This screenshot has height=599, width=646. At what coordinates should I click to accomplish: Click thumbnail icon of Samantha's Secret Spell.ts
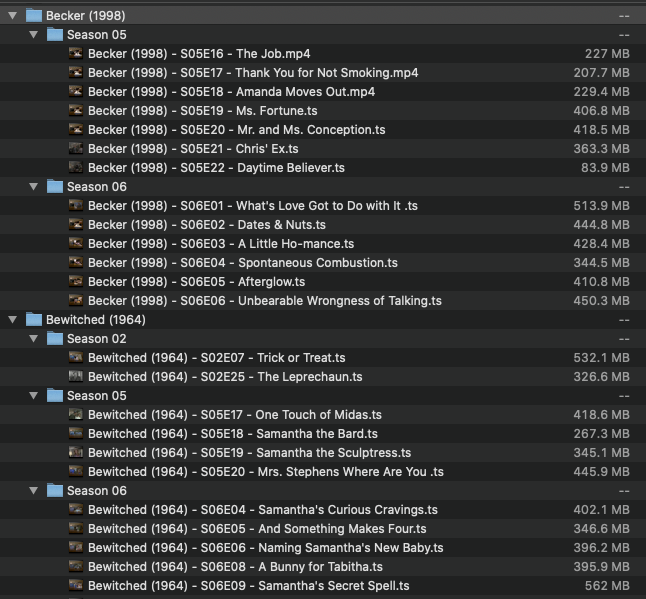76,585
